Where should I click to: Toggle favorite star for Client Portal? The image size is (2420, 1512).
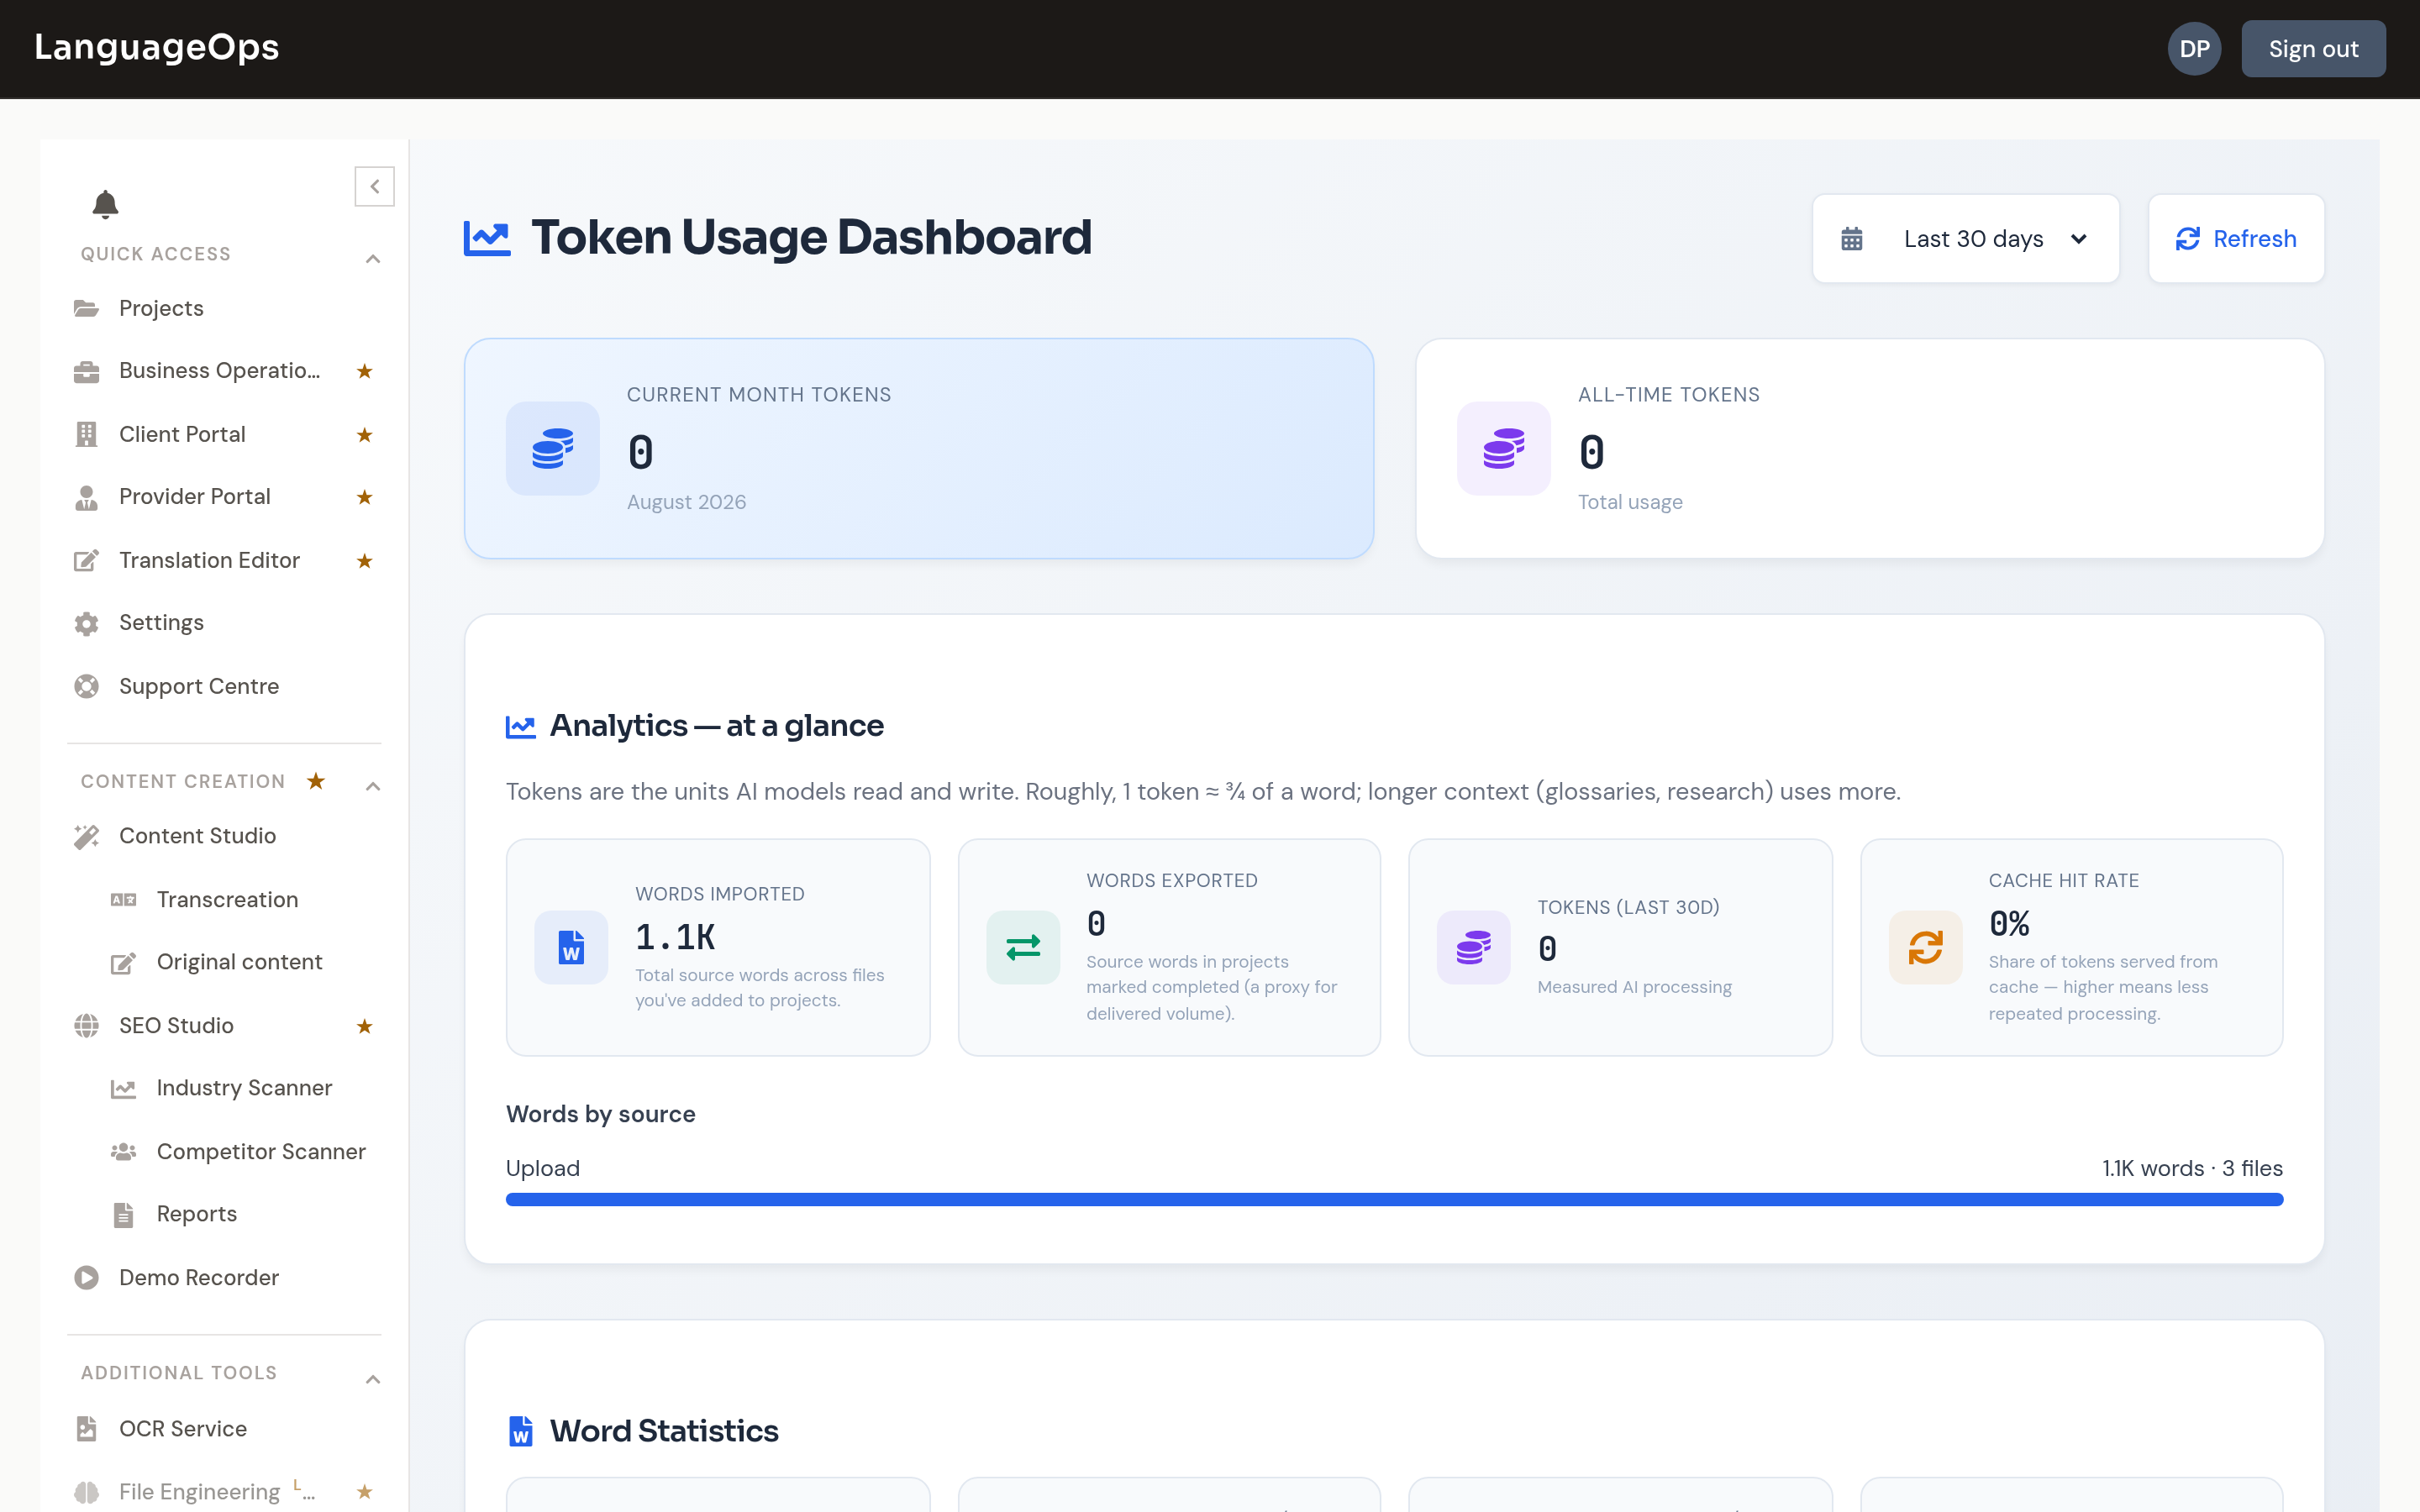click(365, 435)
